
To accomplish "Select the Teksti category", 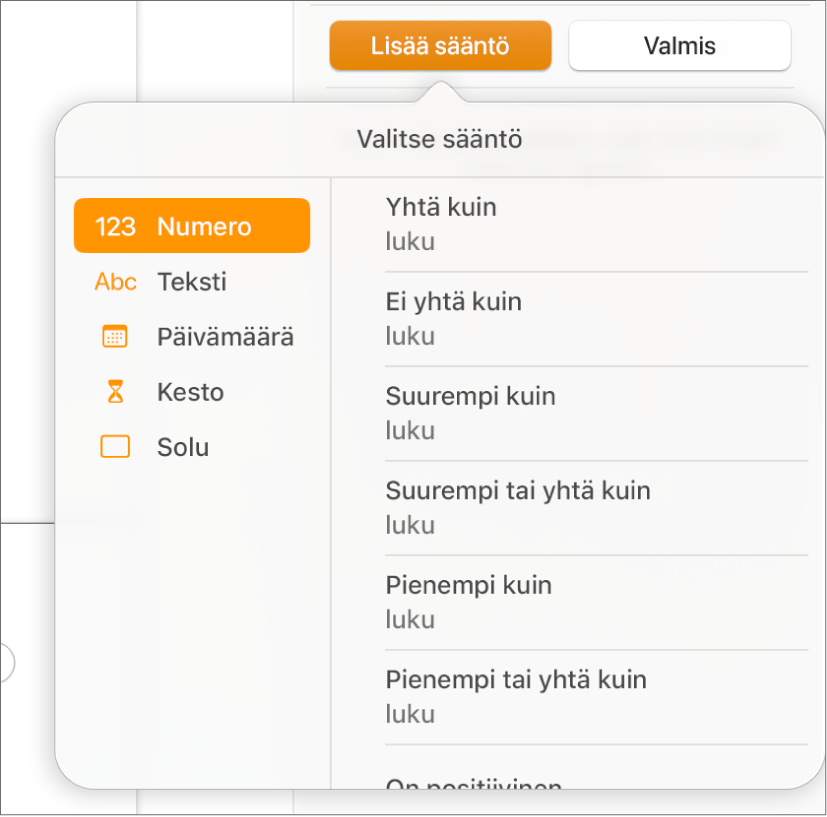I will pyautogui.click(x=192, y=281).
